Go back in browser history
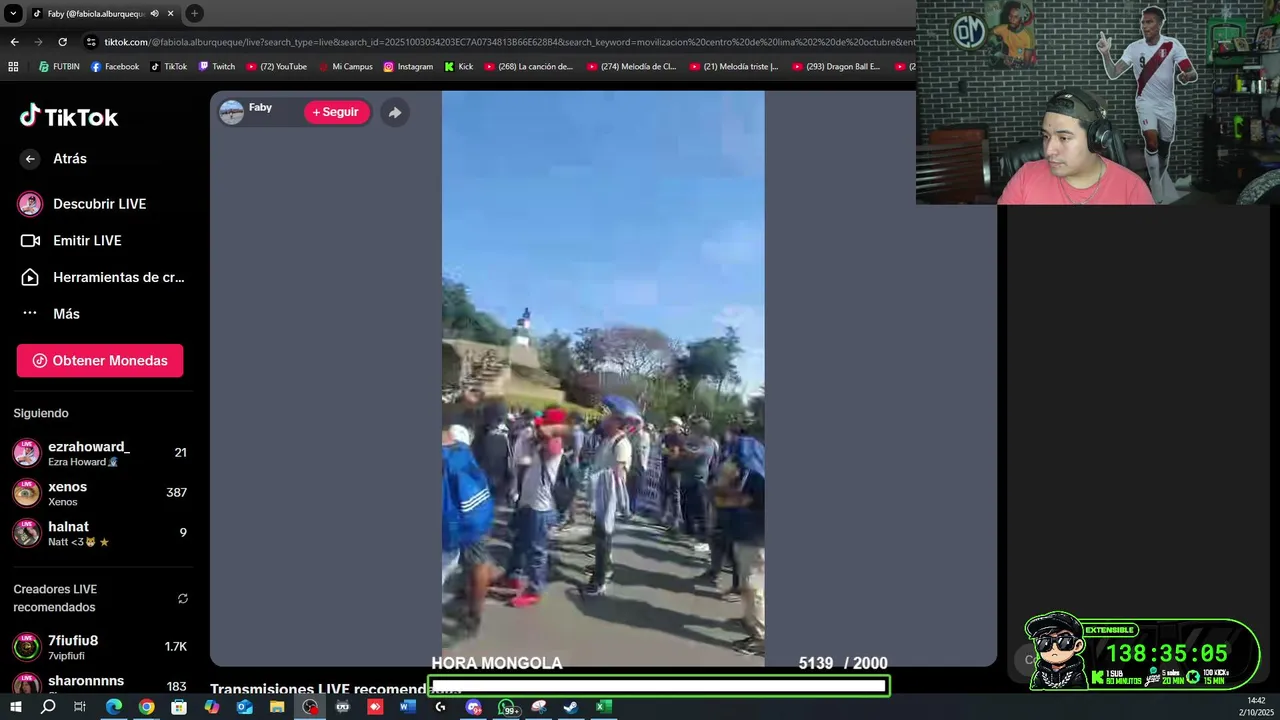 tap(14, 42)
